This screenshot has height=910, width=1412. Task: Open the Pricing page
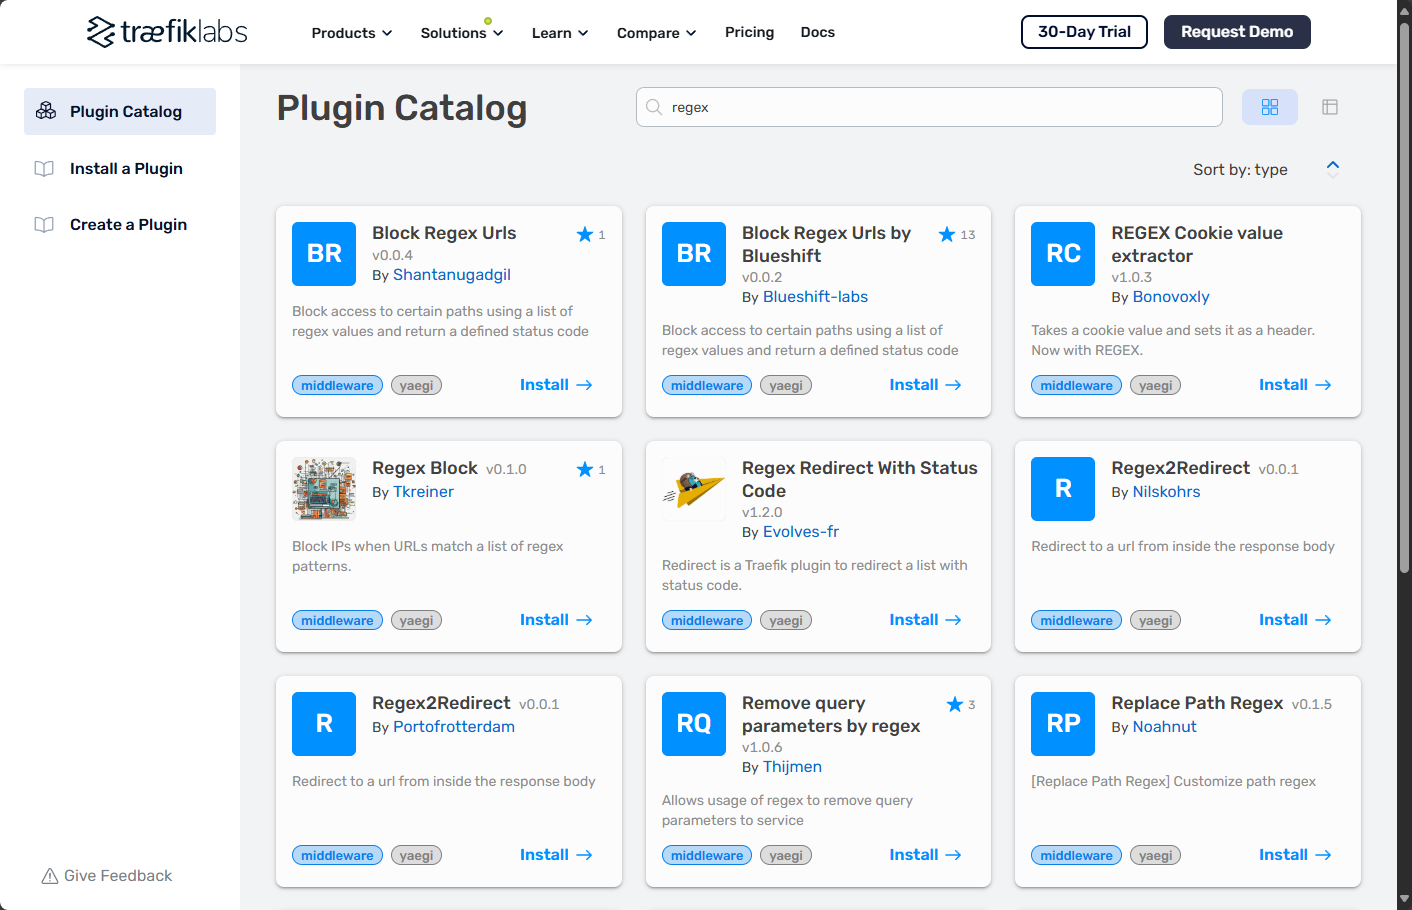click(749, 32)
